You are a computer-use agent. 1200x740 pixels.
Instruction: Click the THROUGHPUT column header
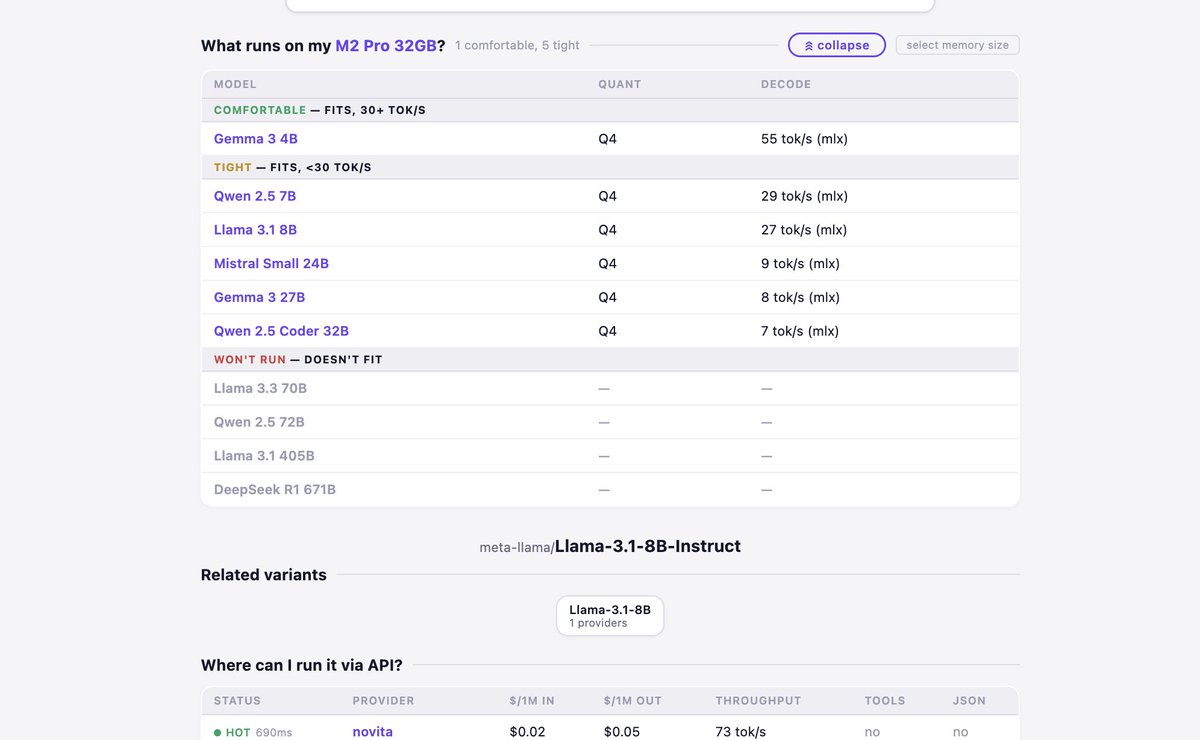click(x=759, y=701)
